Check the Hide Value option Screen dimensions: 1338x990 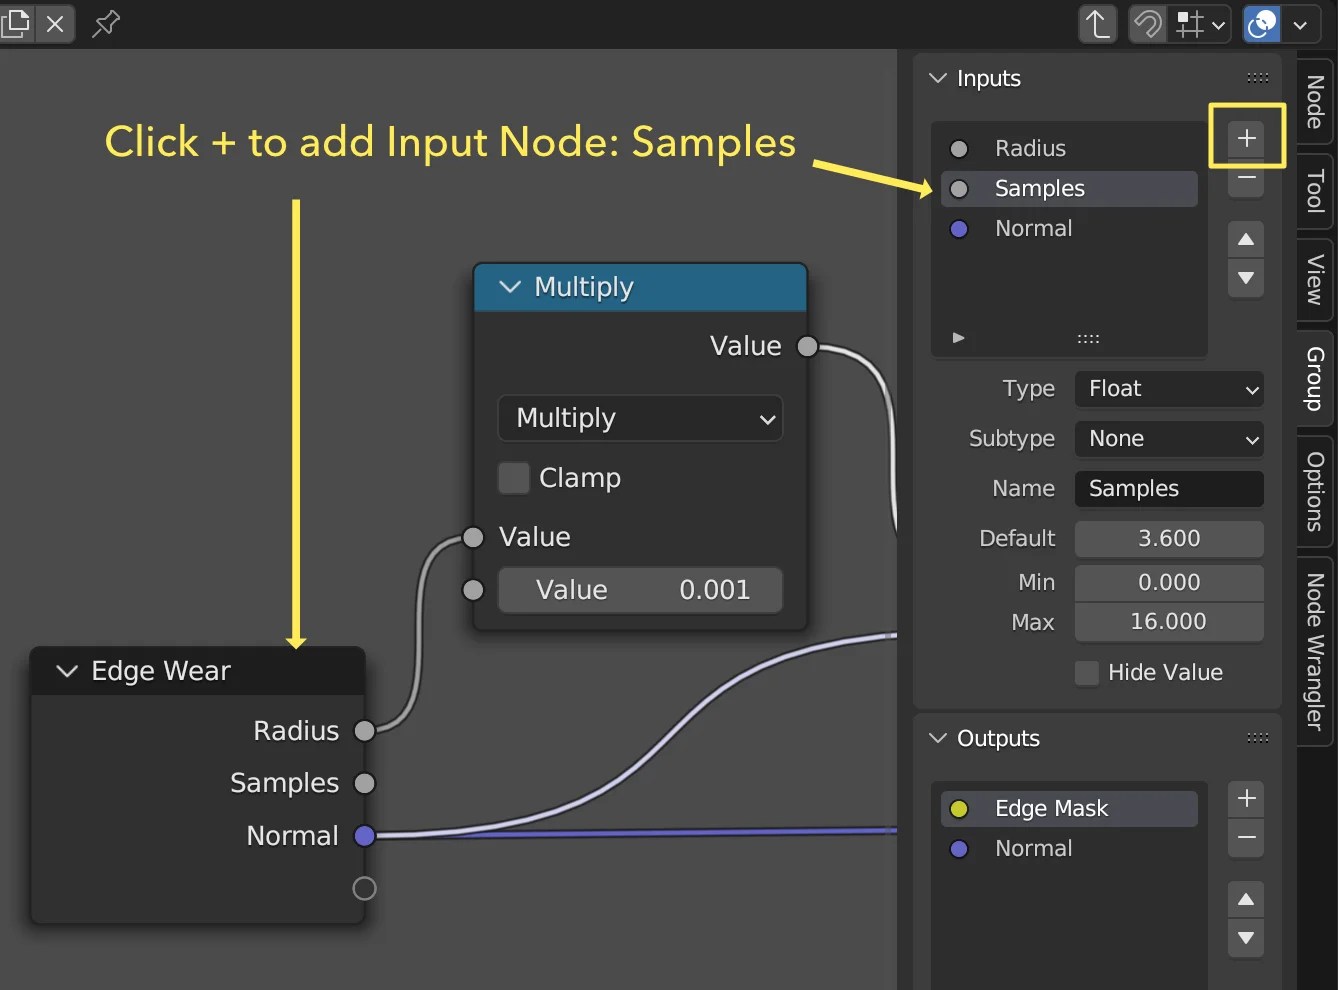coord(1086,673)
